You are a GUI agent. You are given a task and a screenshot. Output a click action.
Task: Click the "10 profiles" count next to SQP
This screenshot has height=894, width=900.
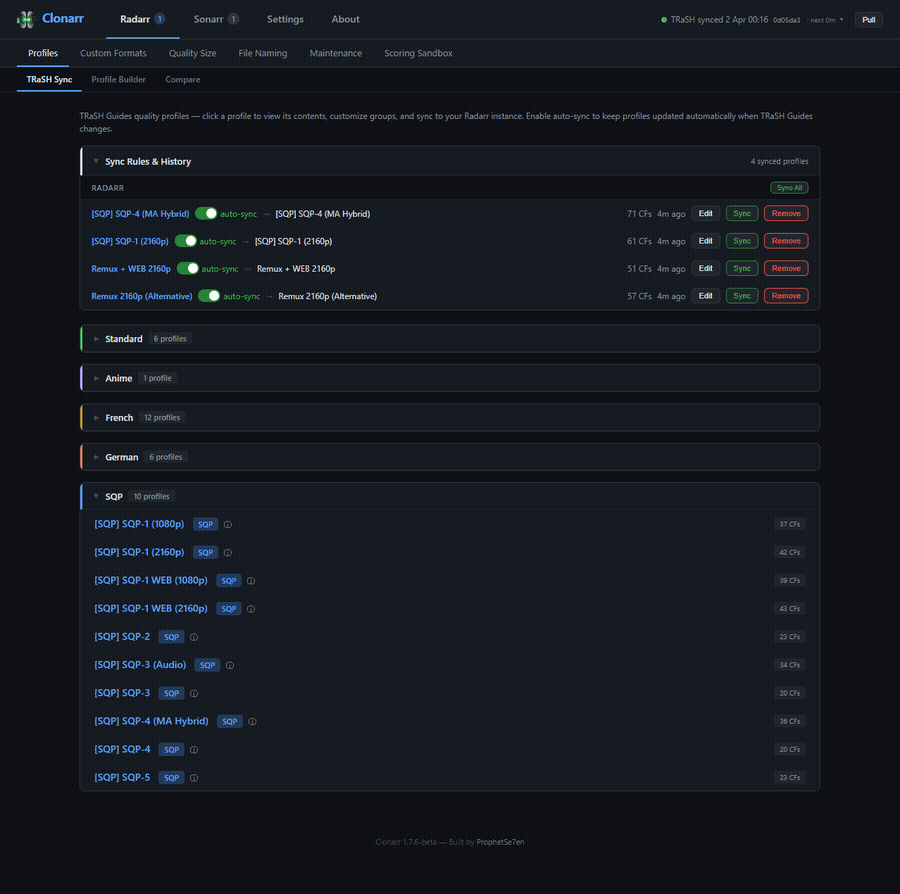pos(152,496)
